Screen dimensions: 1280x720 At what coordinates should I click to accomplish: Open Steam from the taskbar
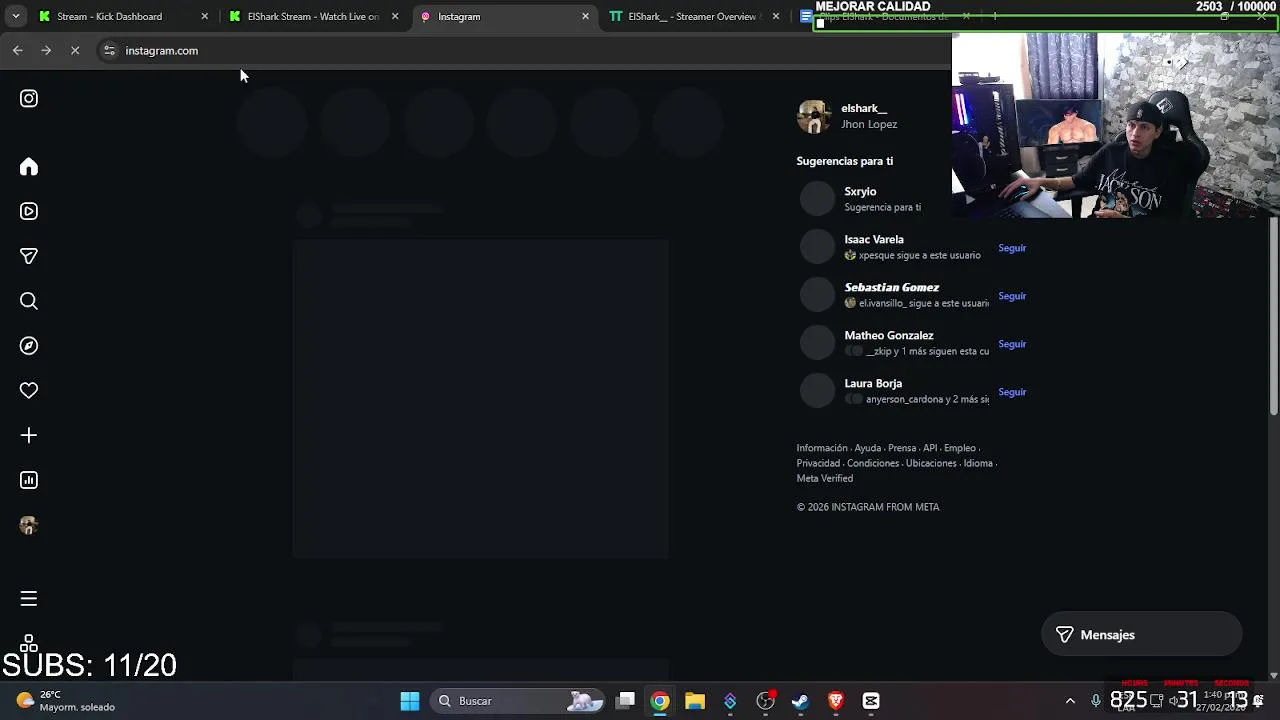800,701
